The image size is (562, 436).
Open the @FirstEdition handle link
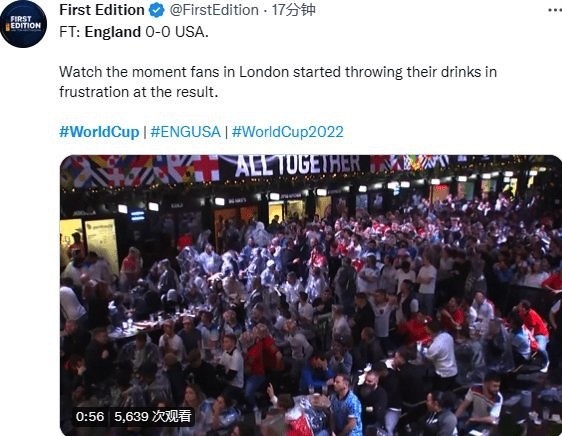214,10
